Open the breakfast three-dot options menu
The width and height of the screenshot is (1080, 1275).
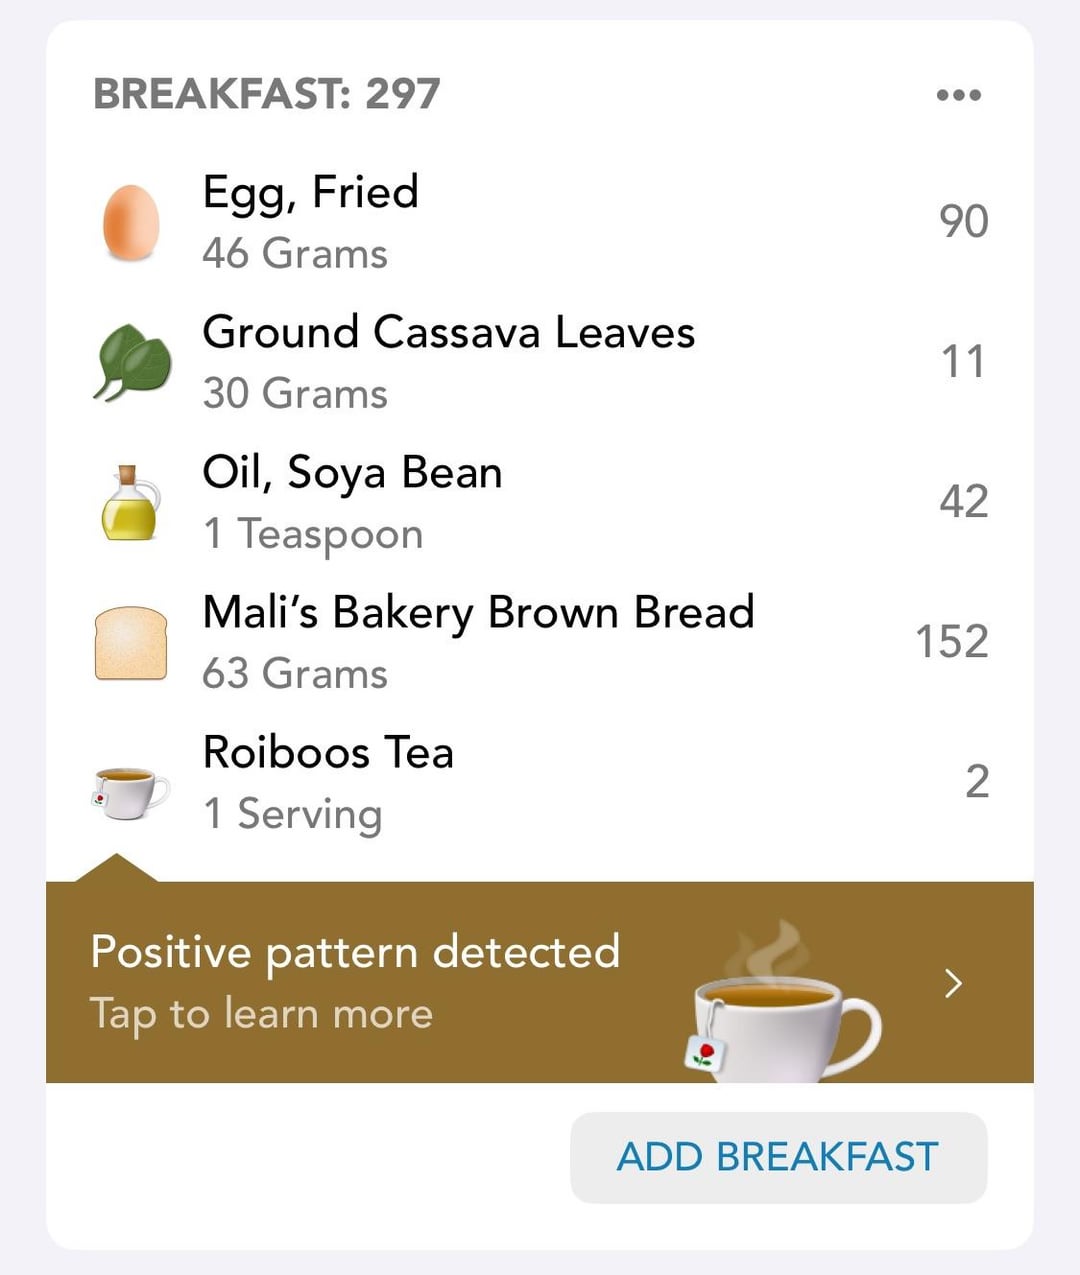click(959, 95)
